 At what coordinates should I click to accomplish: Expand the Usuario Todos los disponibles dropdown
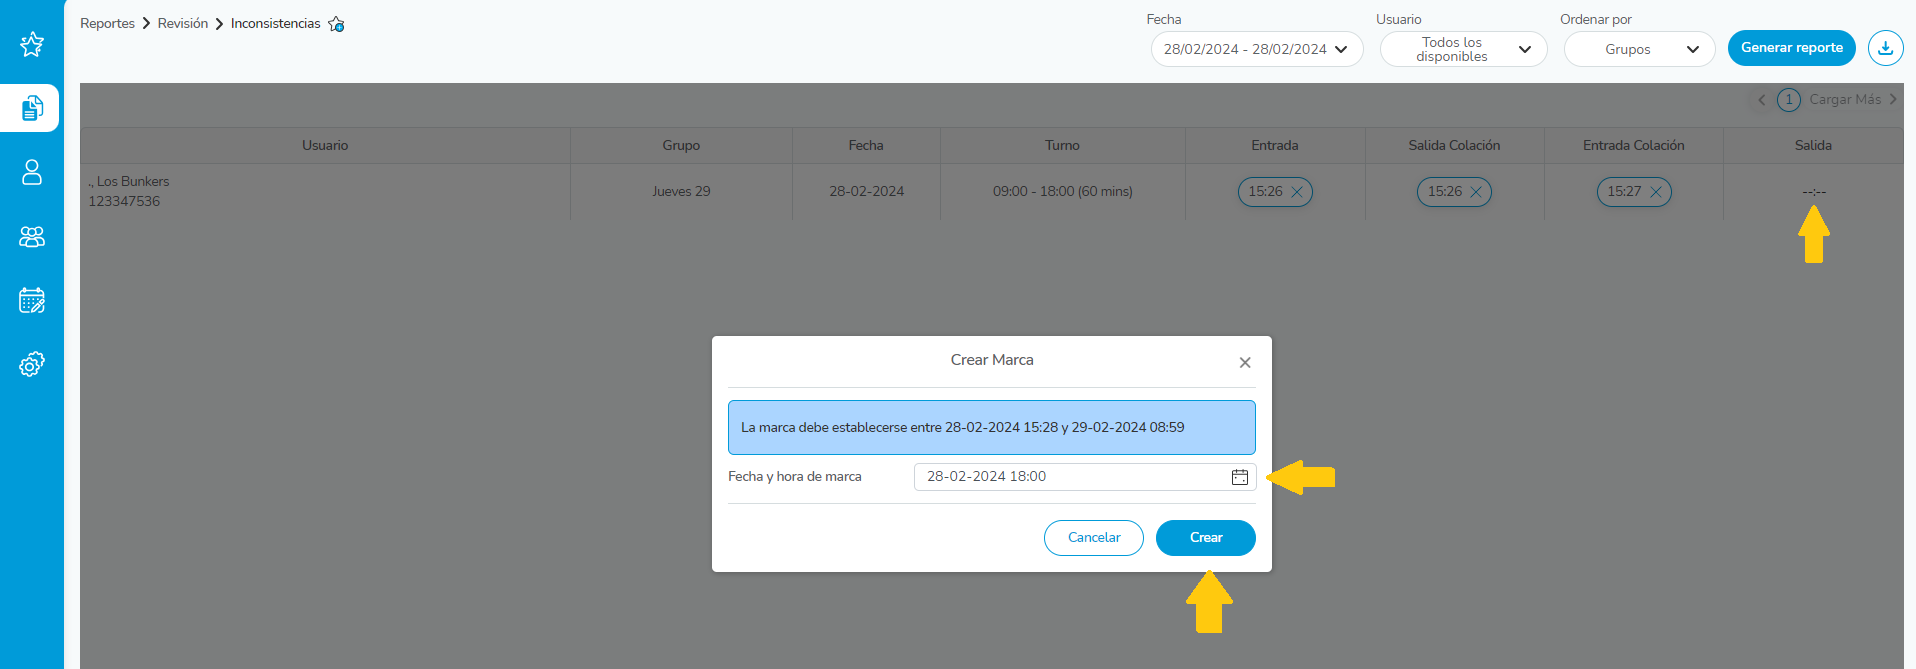[1463, 49]
